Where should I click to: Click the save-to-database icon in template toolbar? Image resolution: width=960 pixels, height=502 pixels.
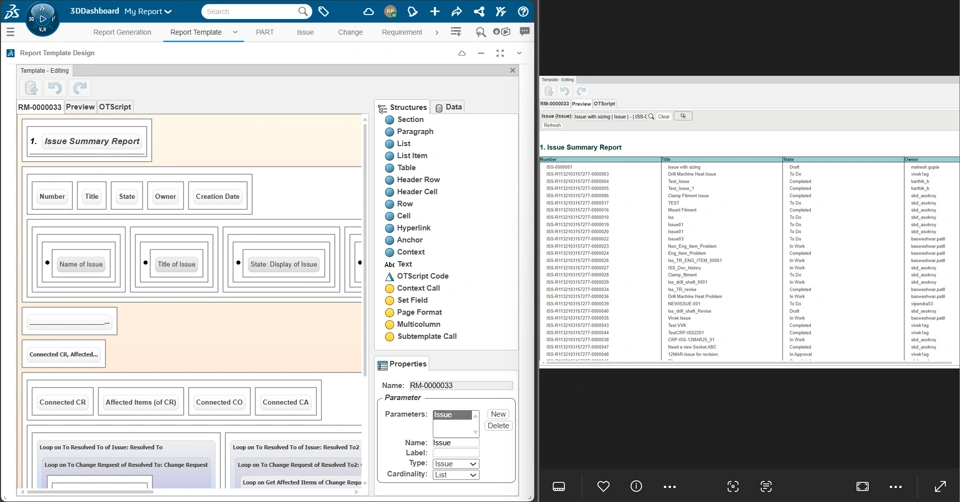point(31,88)
